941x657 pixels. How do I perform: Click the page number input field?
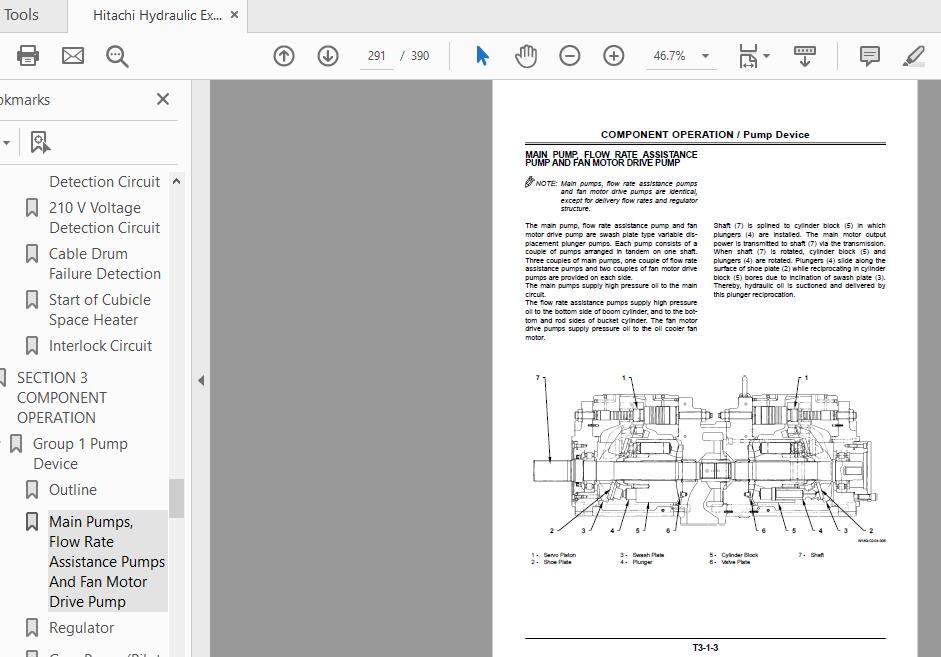tap(377, 55)
